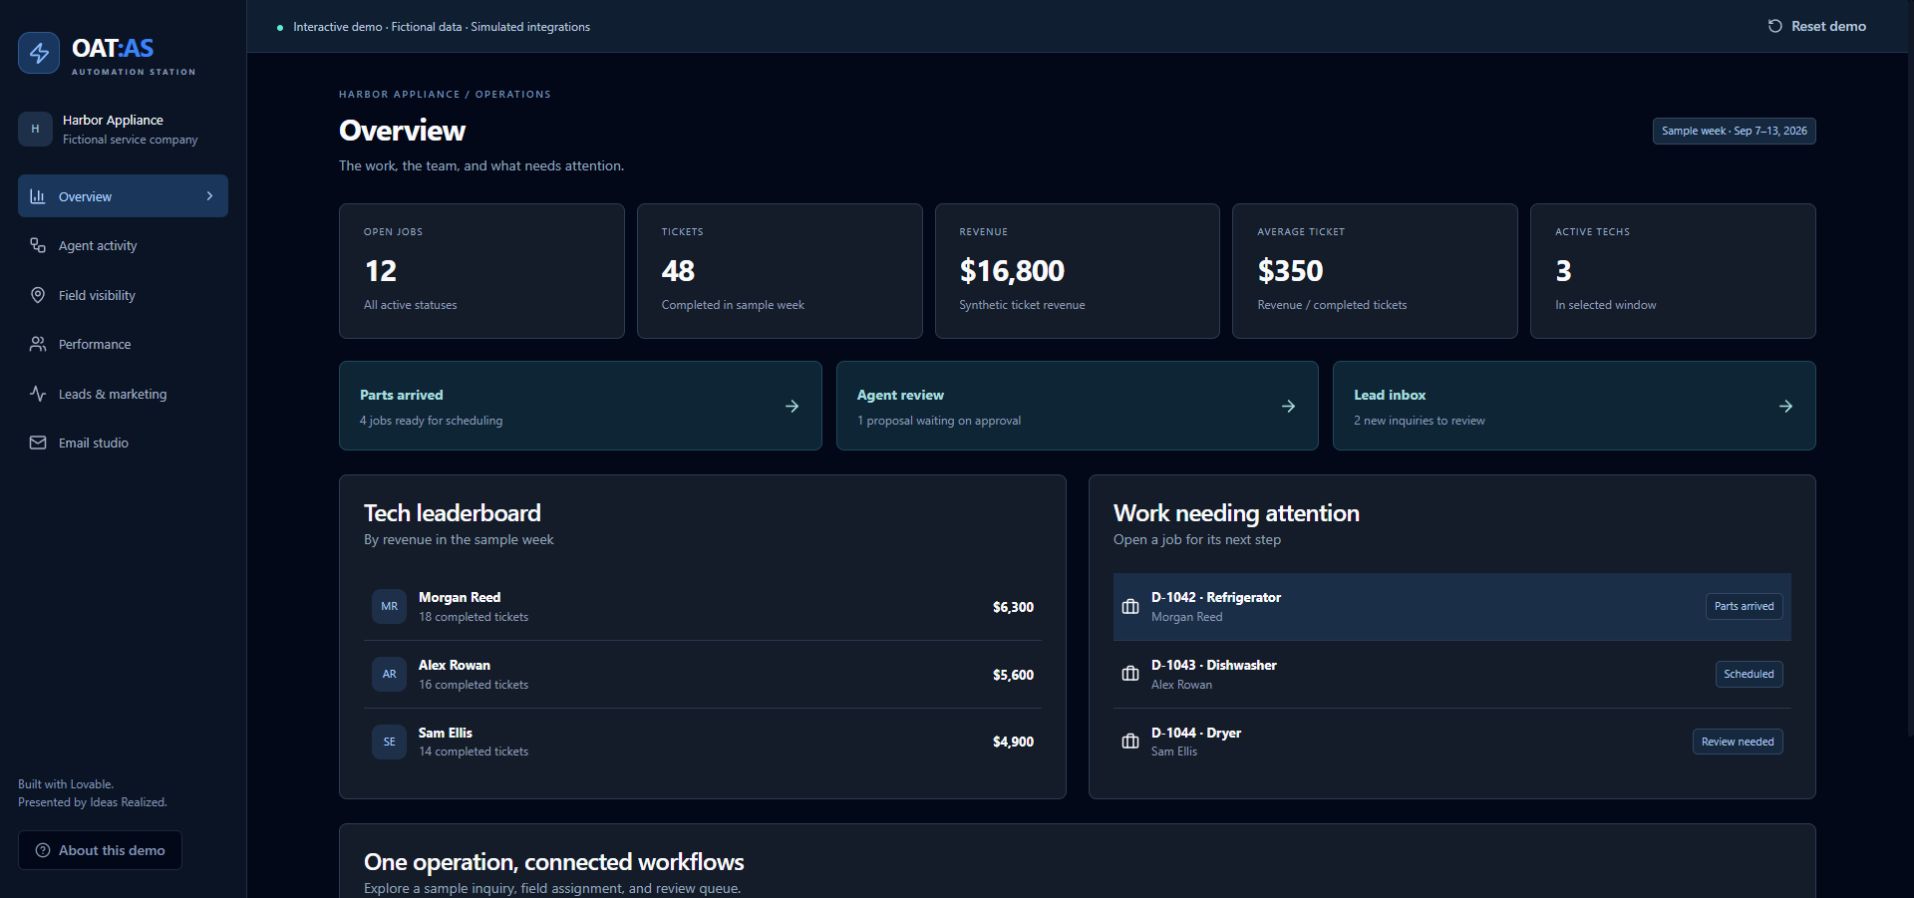
Task: Click the OAT:AS lightning bolt logo icon
Action: (39, 53)
